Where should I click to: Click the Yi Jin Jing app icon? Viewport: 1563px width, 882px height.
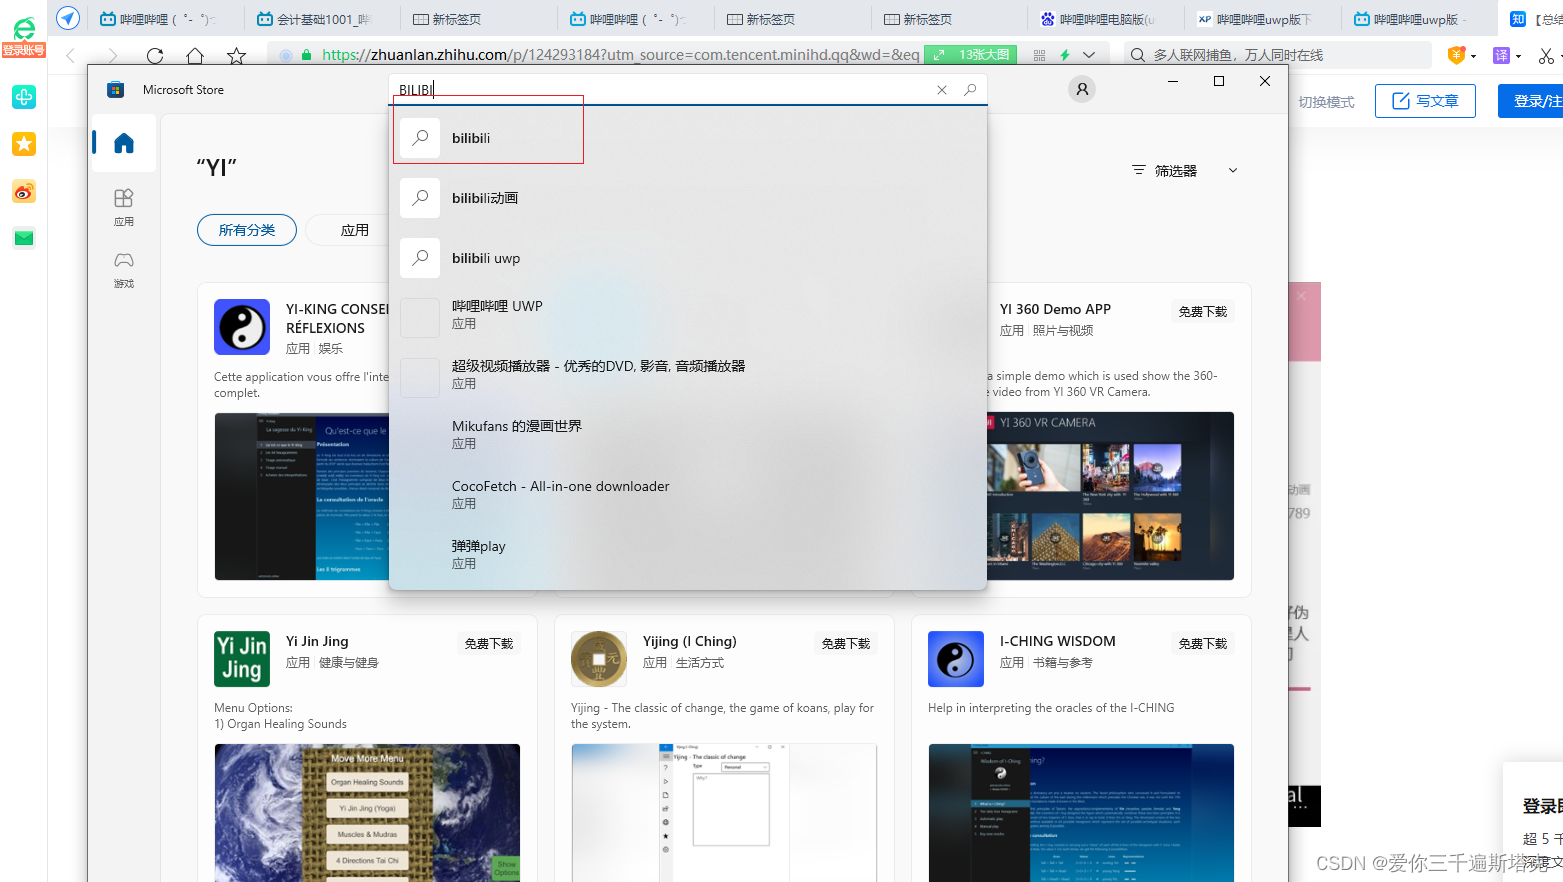(x=242, y=659)
